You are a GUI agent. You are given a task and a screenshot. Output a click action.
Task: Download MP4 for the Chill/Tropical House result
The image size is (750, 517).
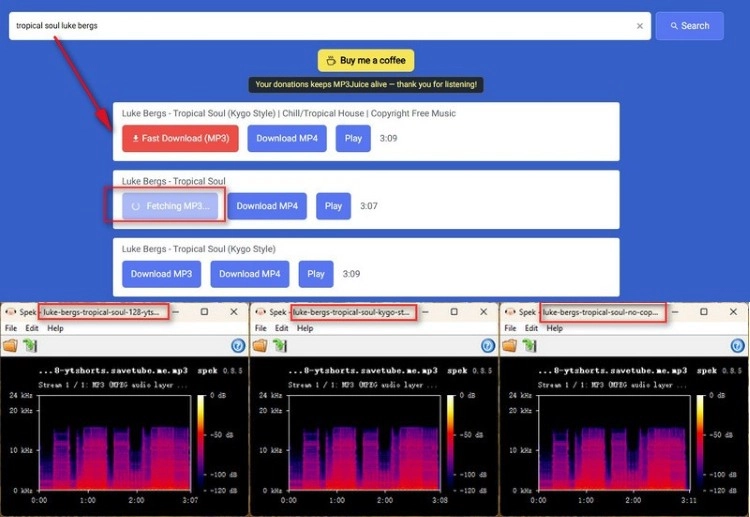[x=287, y=138]
